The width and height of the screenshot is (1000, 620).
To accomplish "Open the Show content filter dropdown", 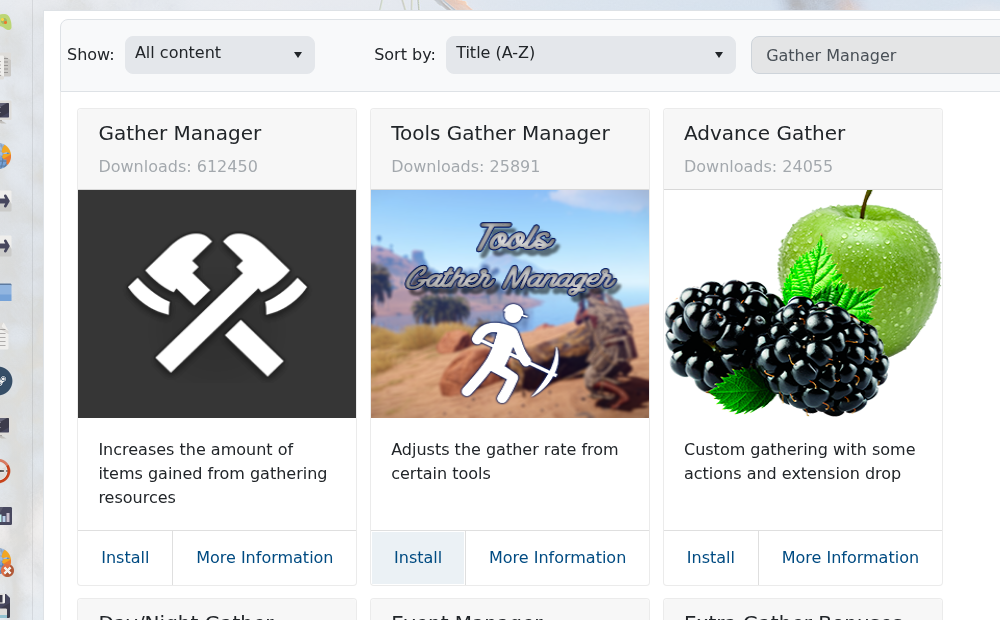I will [x=219, y=54].
